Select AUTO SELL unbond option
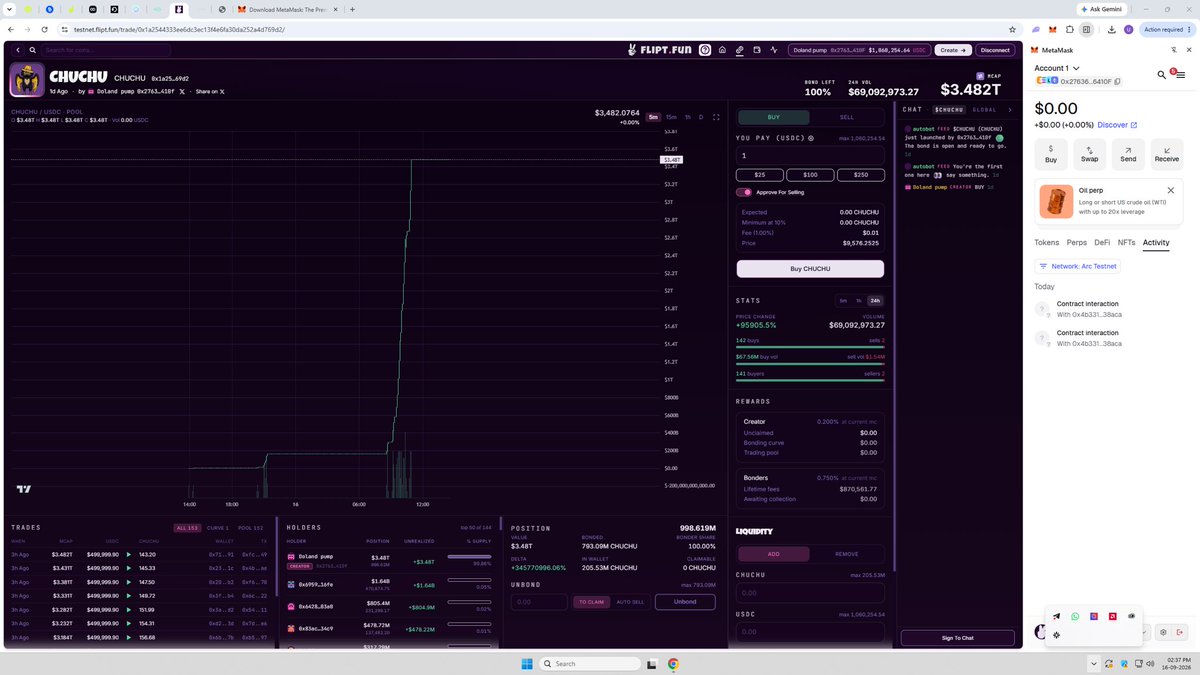This screenshot has height=675, width=1200. [x=630, y=602]
